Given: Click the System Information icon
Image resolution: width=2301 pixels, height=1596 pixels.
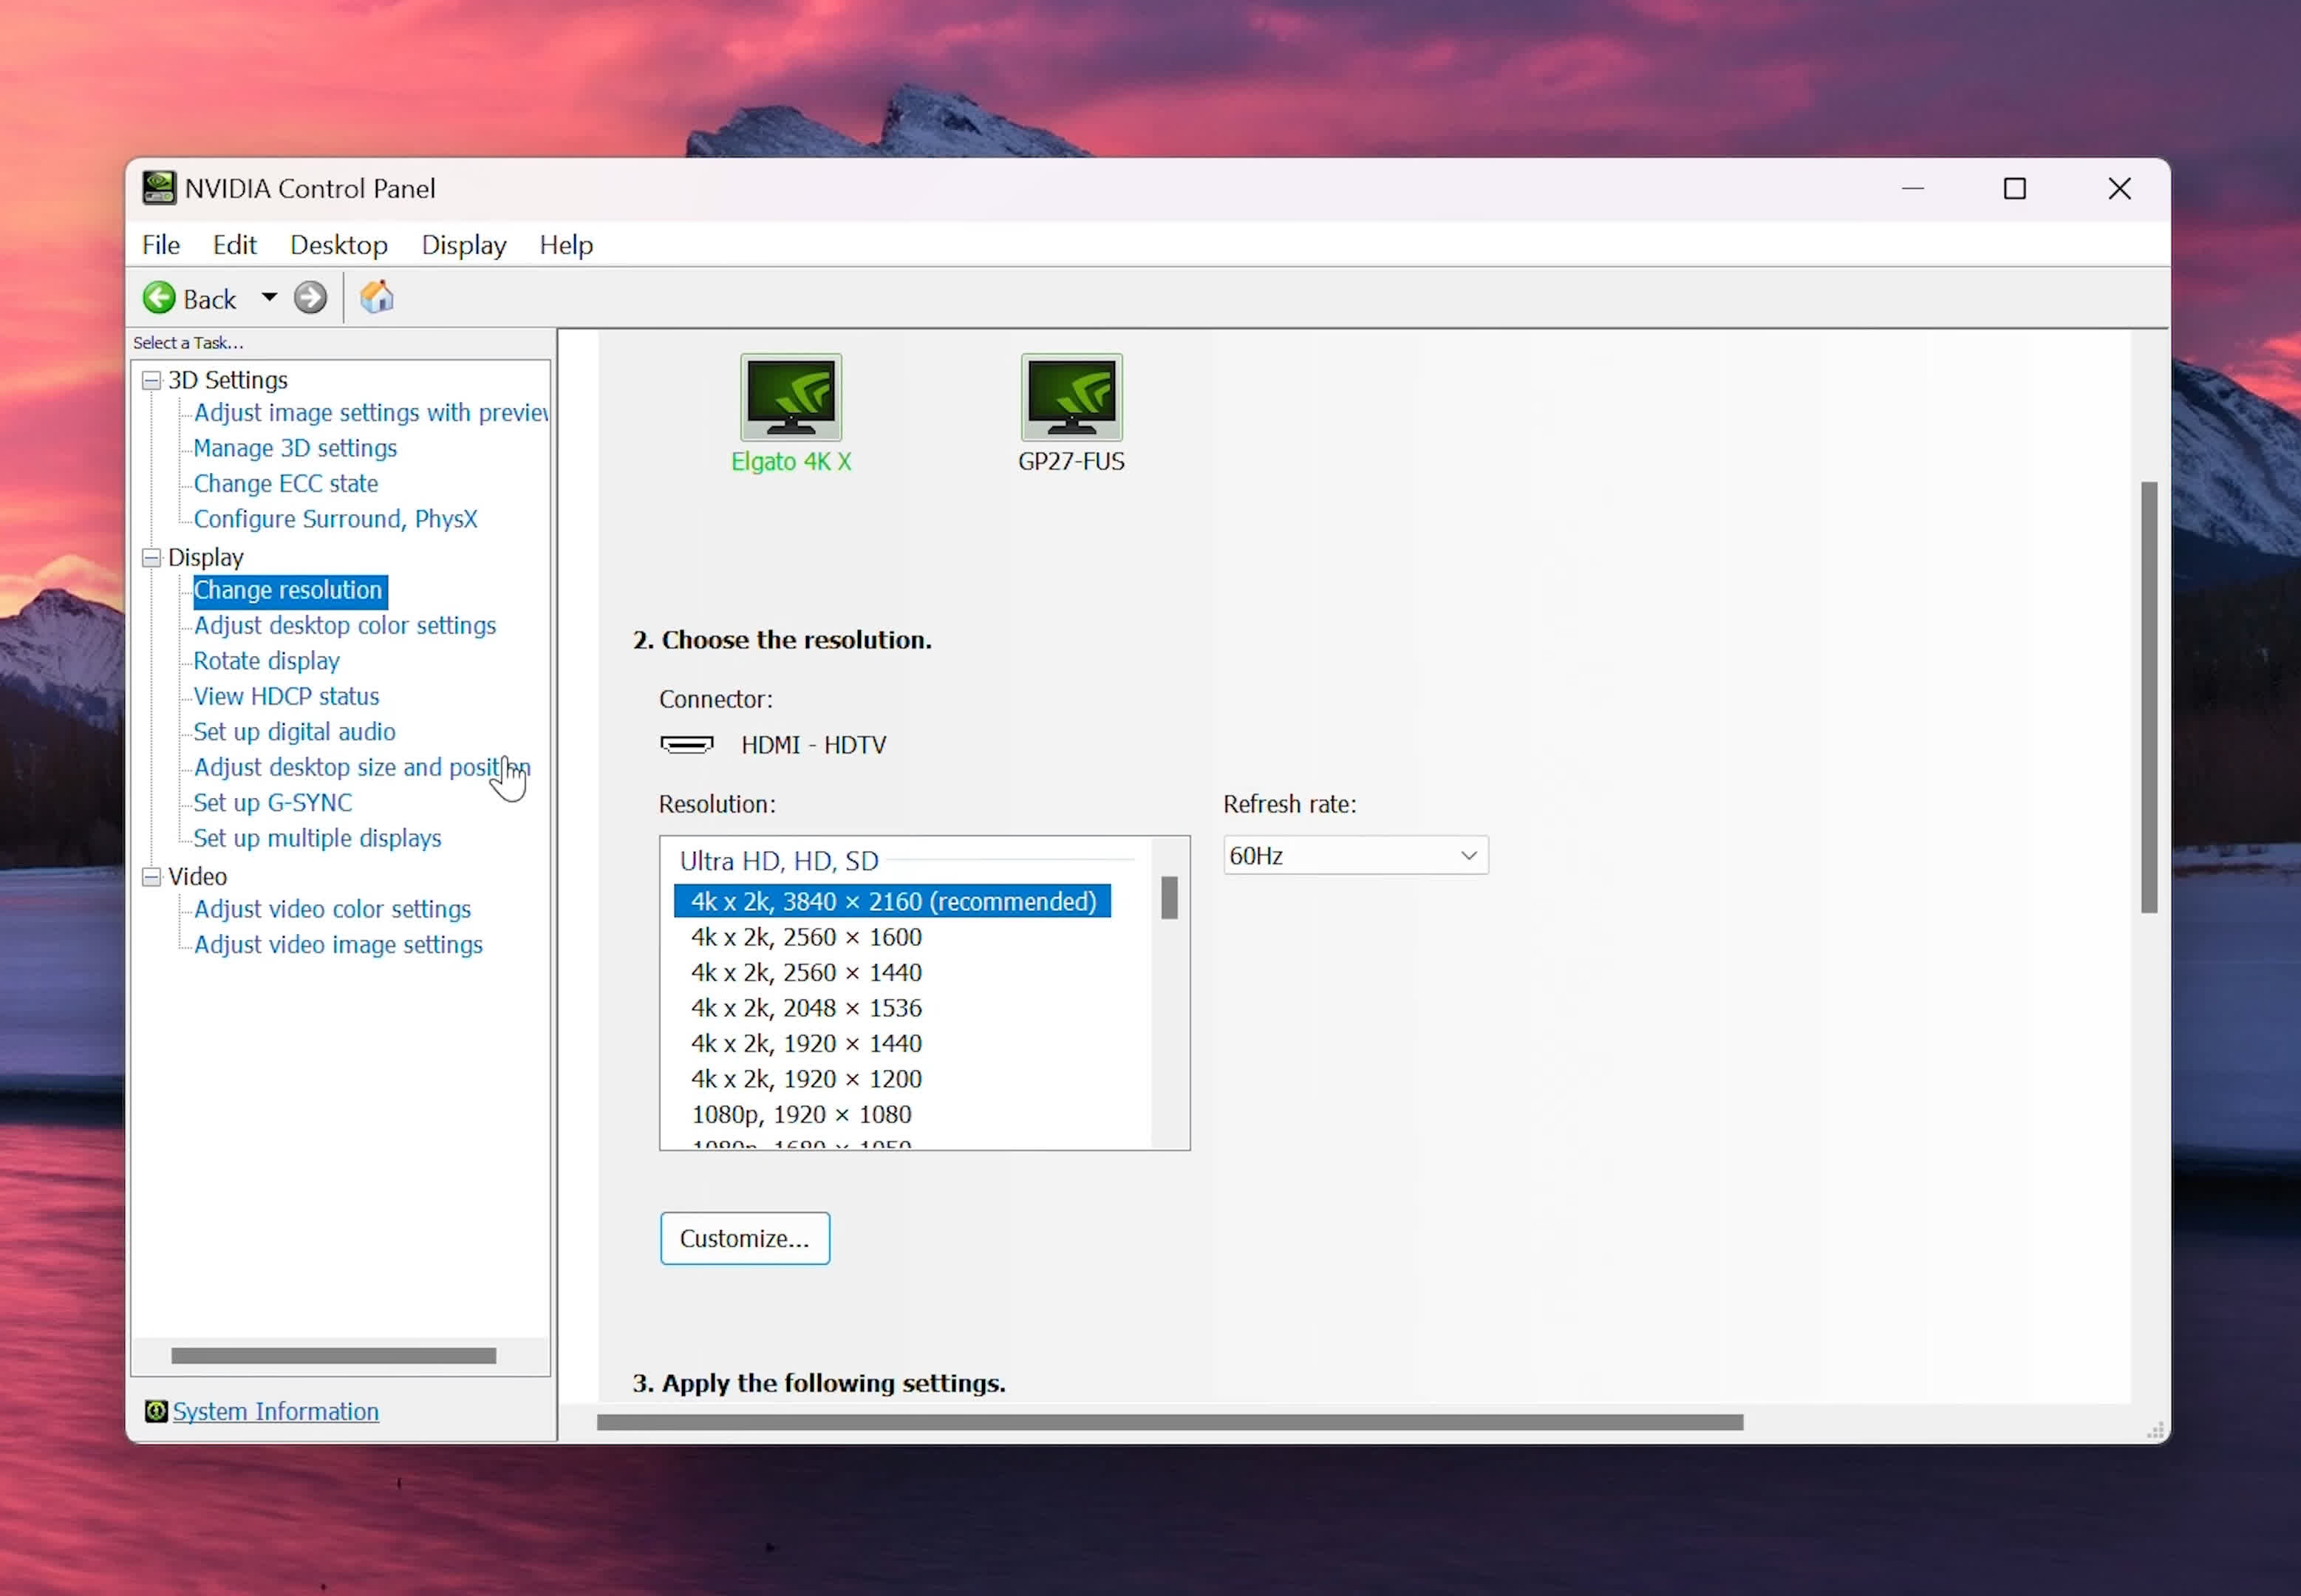Looking at the screenshot, I should [x=156, y=1411].
